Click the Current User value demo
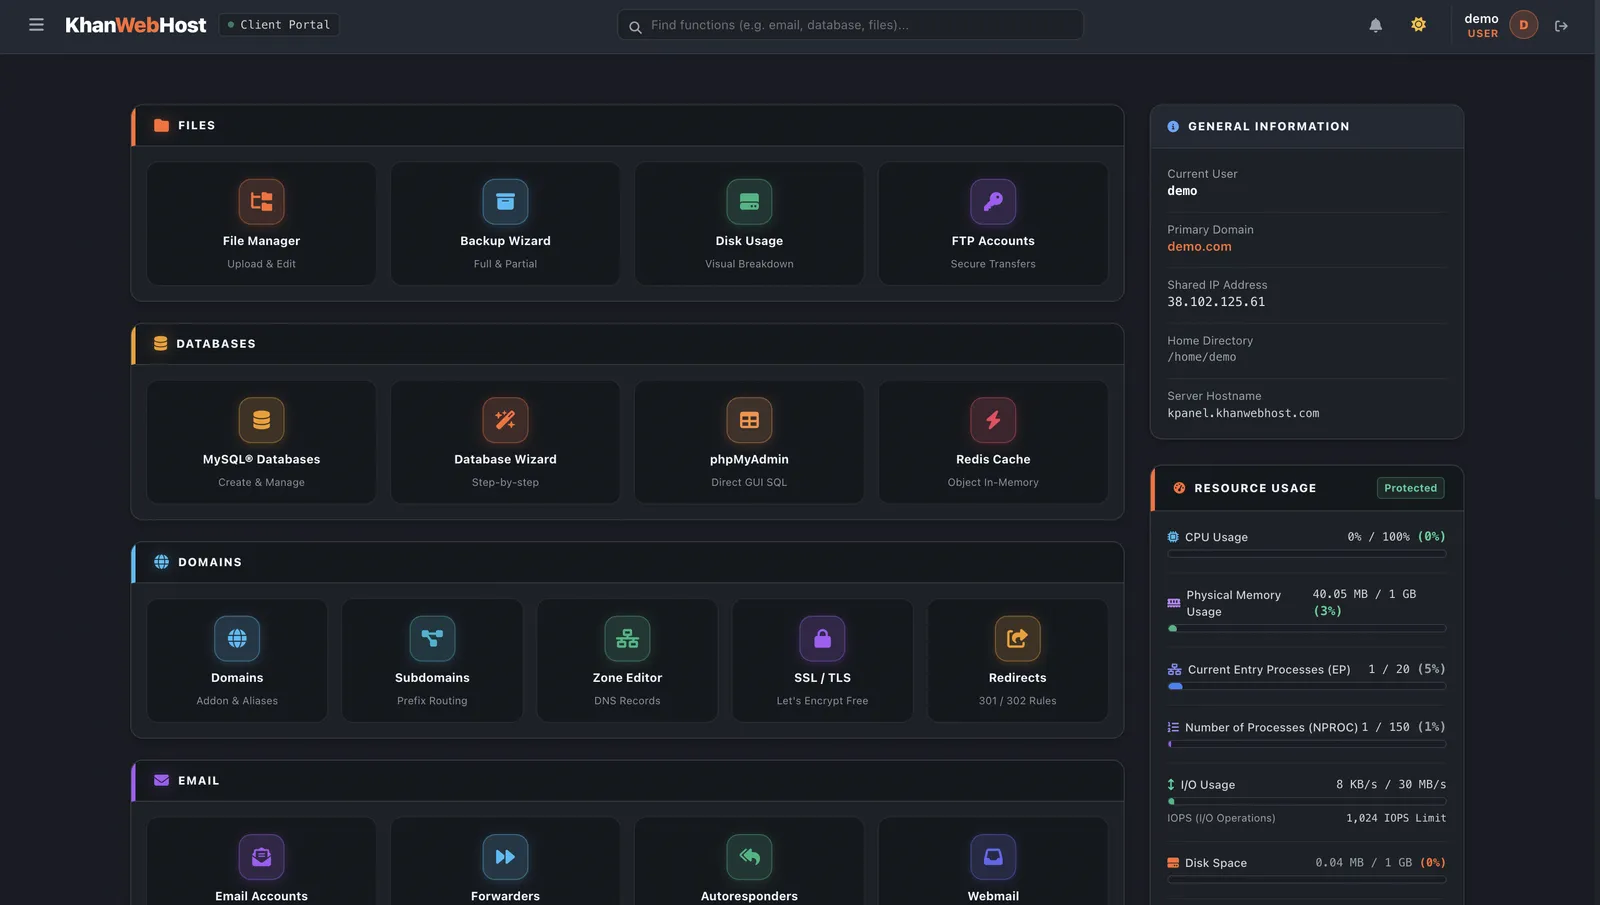This screenshot has width=1600, height=905. pyautogui.click(x=1182, y=191)
